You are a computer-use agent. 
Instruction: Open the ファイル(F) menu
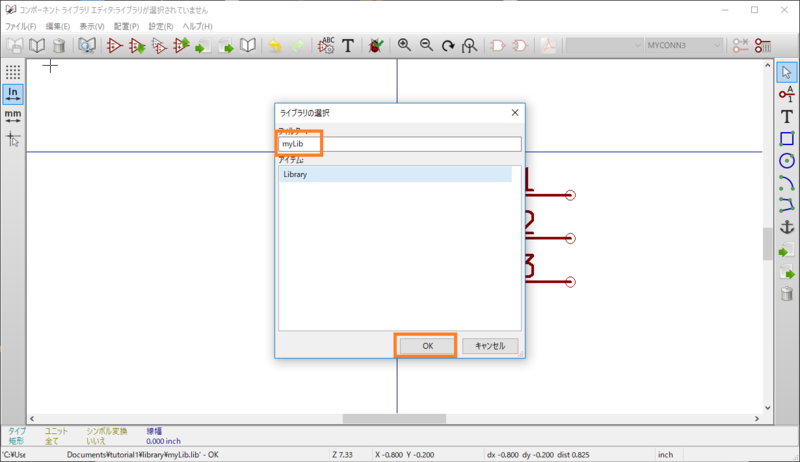coord(20,26)
